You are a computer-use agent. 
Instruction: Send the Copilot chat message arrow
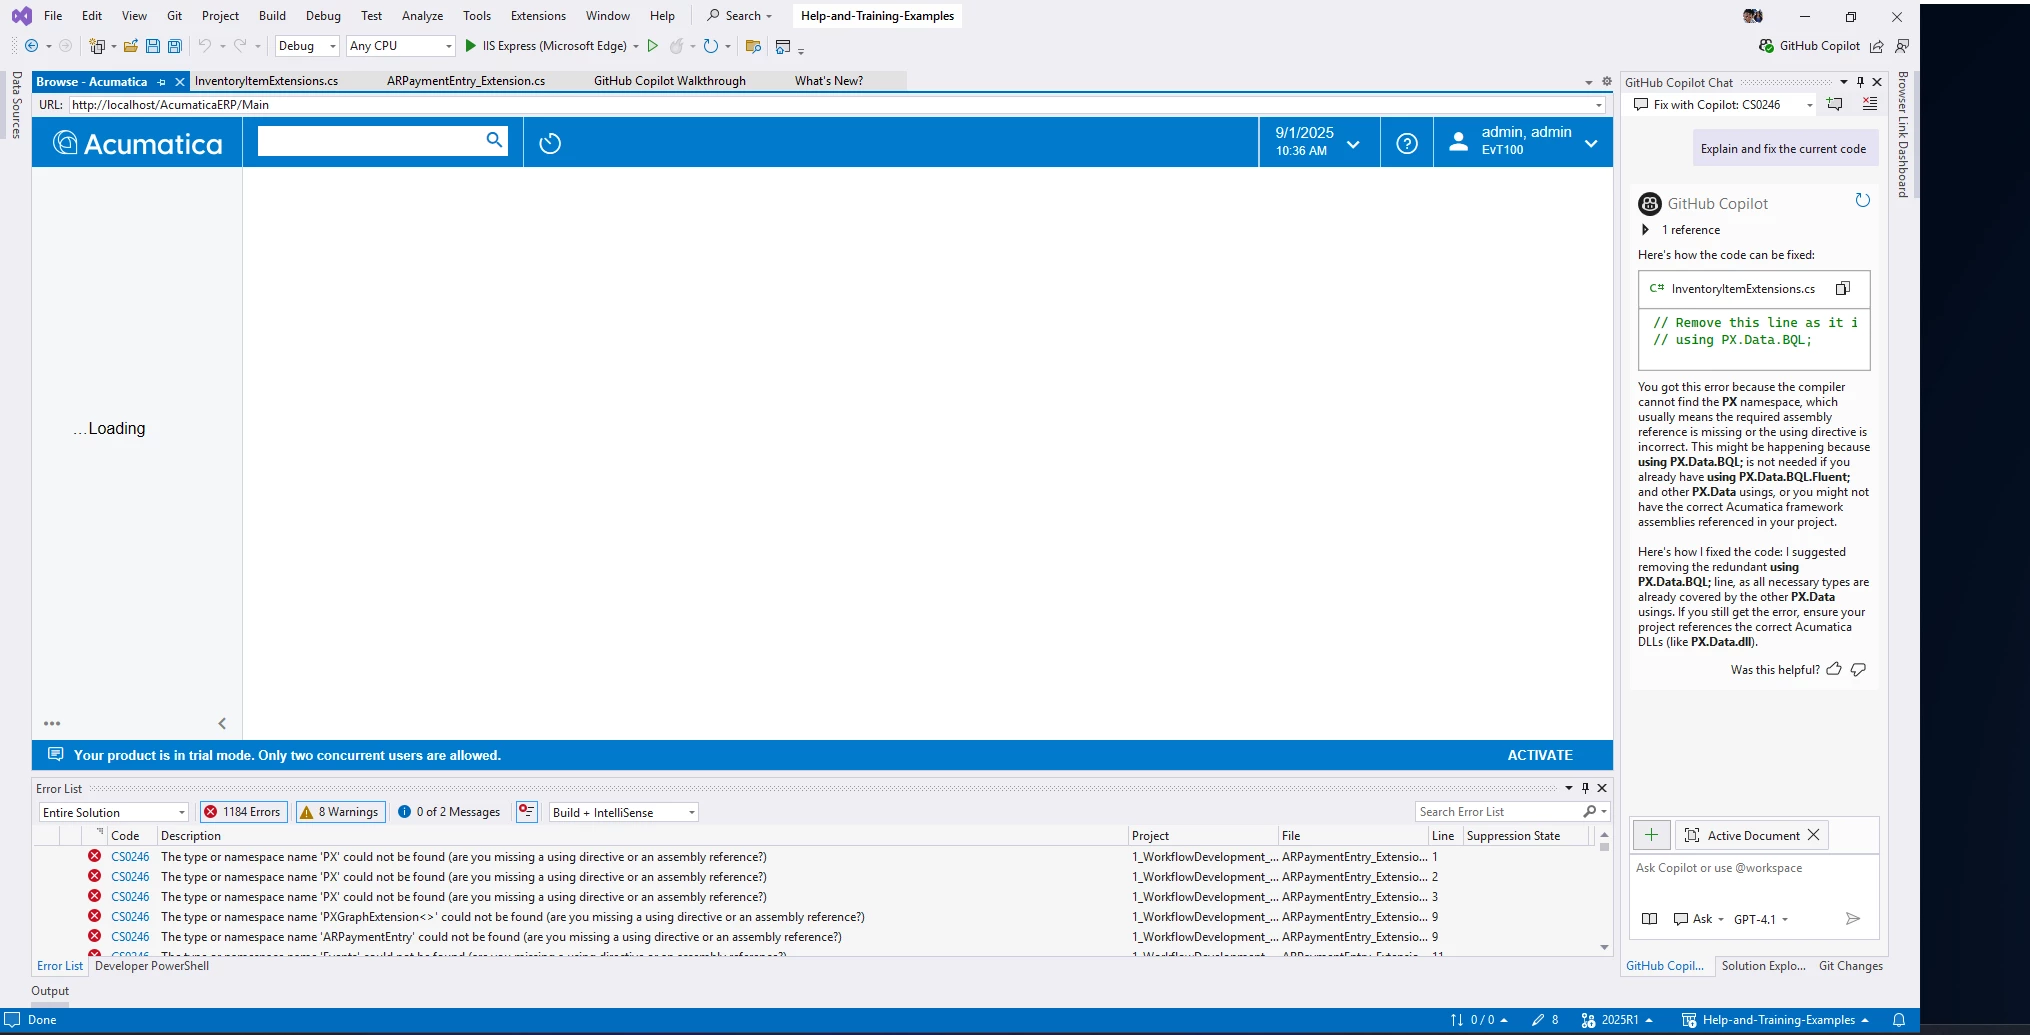click(1852, 919)
